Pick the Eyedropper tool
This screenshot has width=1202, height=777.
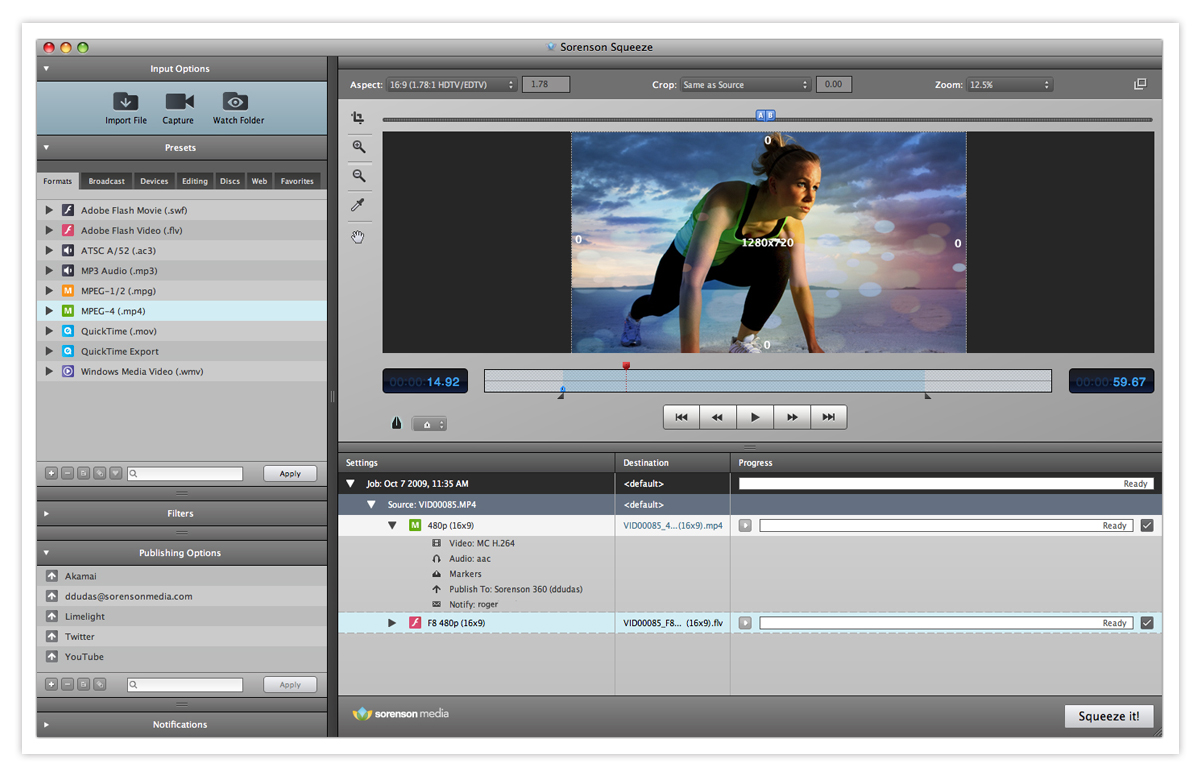point(359,206)
